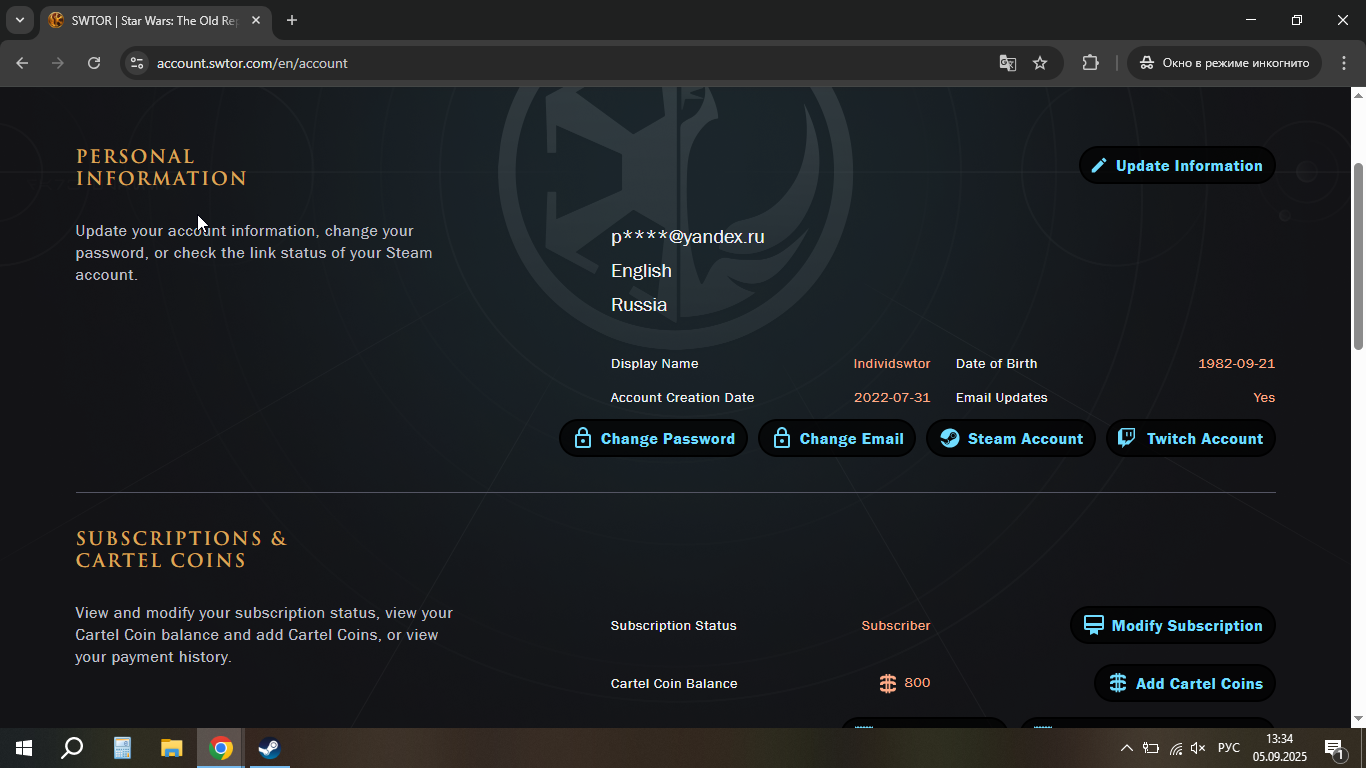Open Steam Account link settings
Viewport: 1366px width, 768px height.
pyautogui.click(x=1011, y=439)
